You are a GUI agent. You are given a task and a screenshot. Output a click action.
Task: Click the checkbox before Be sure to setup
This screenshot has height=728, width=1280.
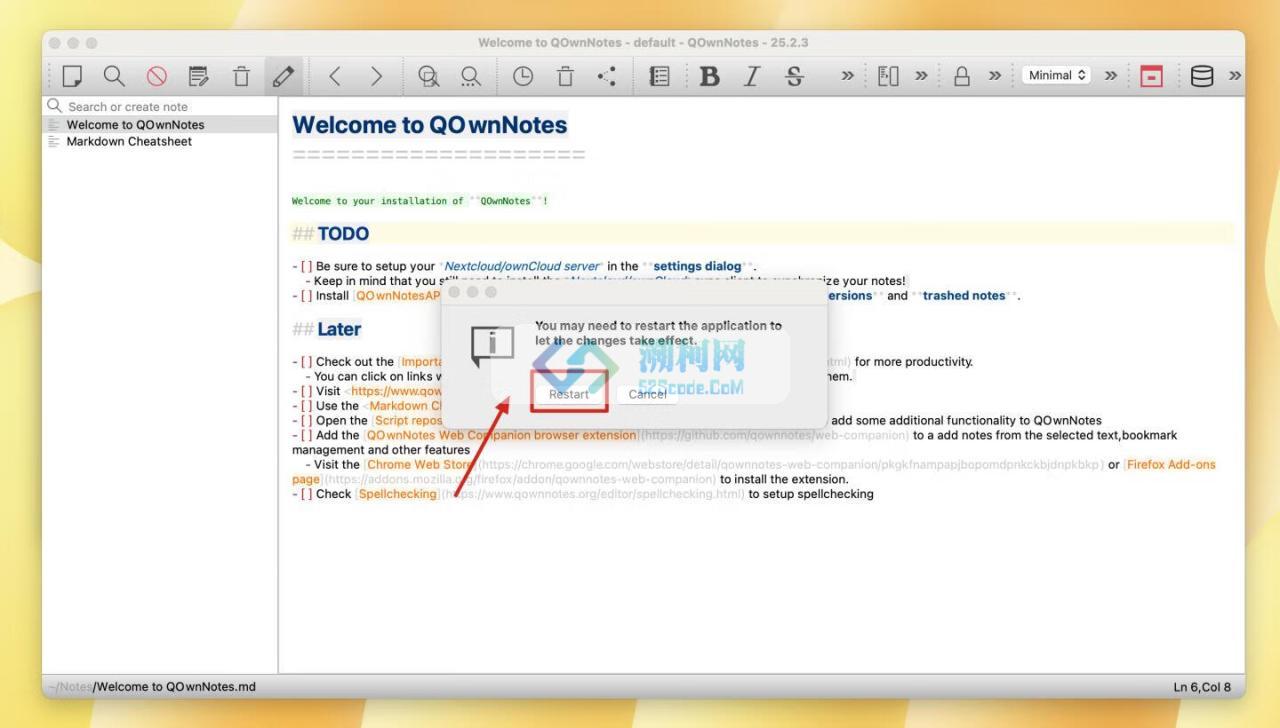(306, 267)
